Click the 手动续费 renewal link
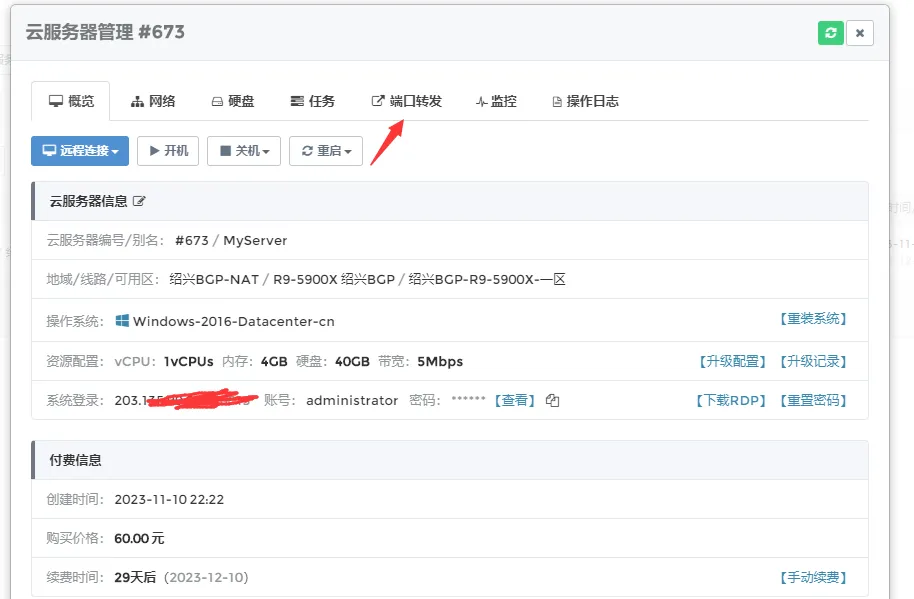Image resolution: width=914 pixels, height=599 pixels. click(812, 577)
